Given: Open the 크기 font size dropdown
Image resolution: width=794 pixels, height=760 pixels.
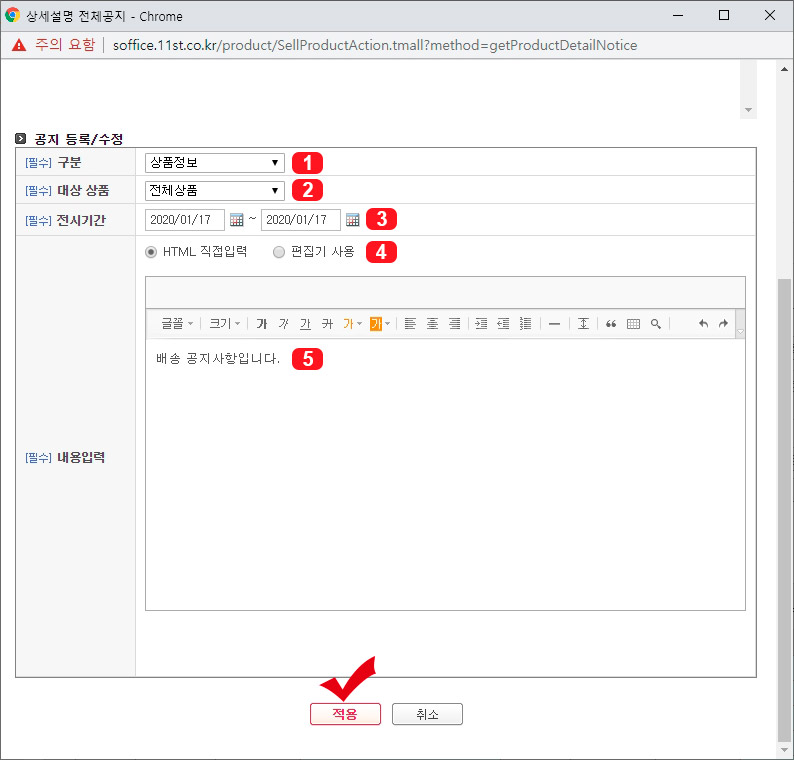Looking at the screenshot, I should pos(224,324).
